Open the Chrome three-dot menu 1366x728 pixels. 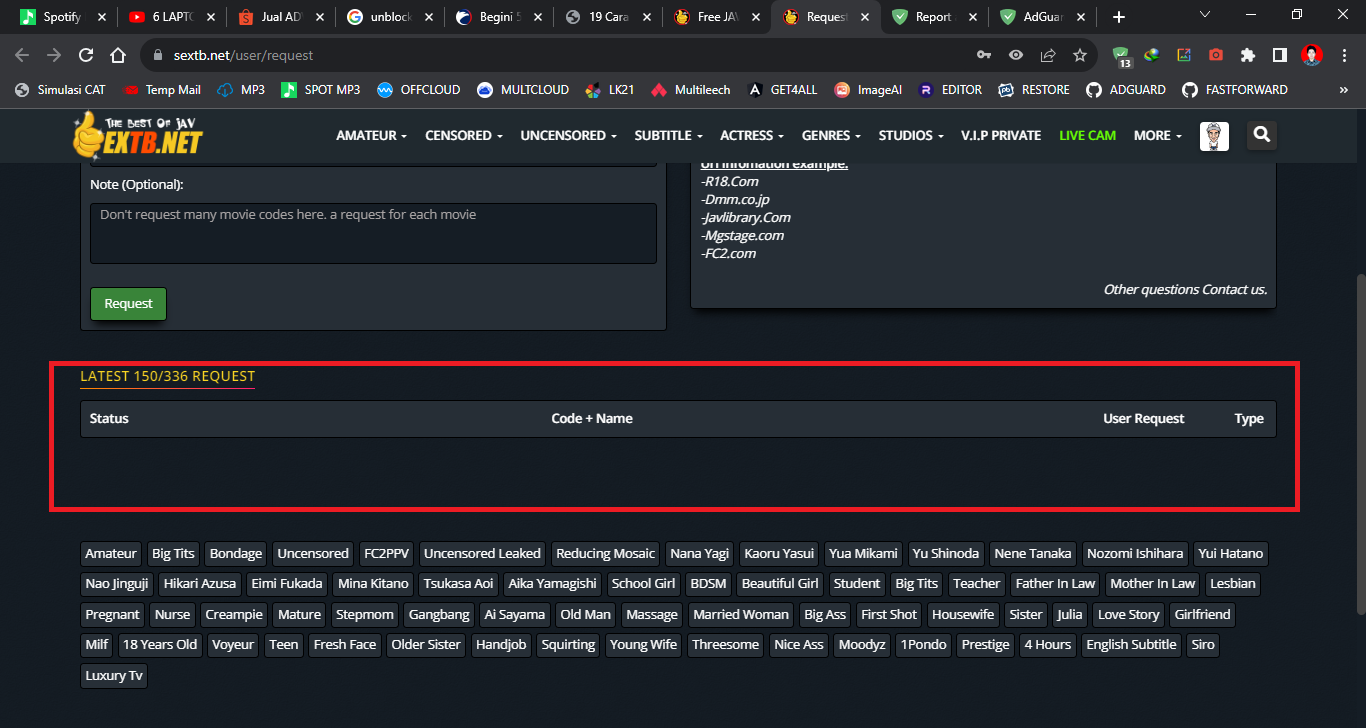click(x=1344, y=55)
